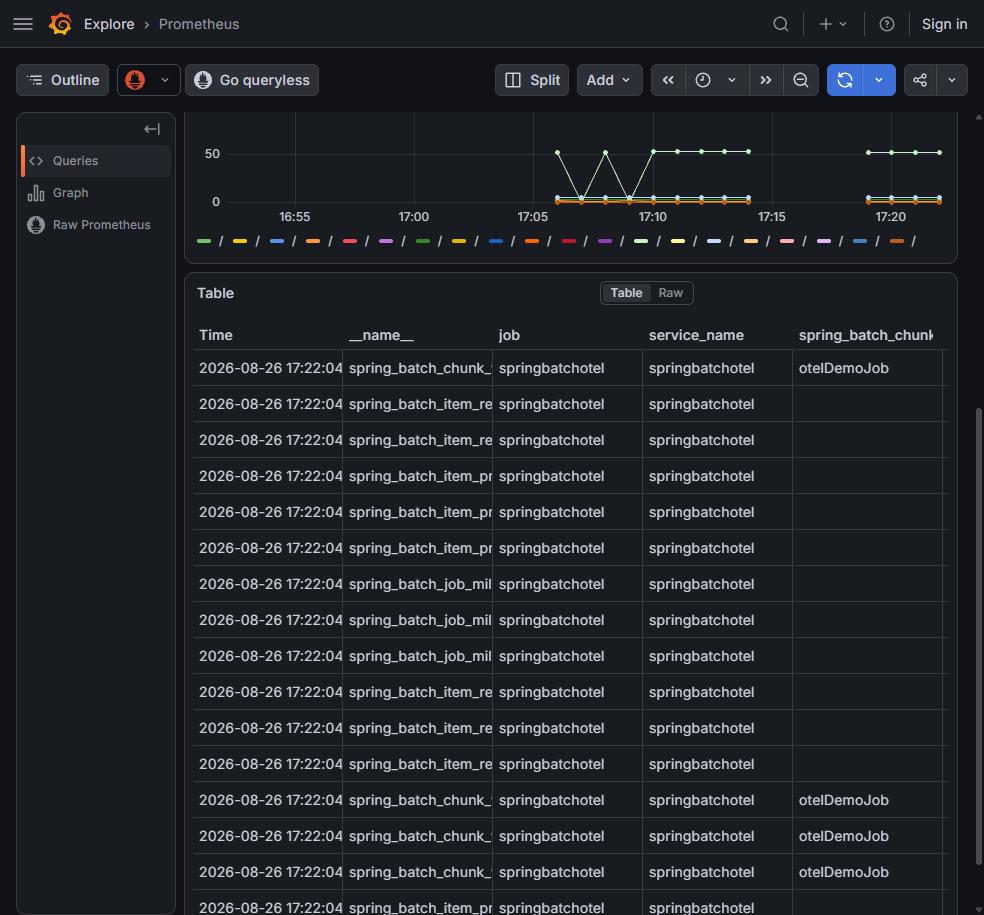Click the service_name column header
The image size is (984, 915).
[696, 335]
